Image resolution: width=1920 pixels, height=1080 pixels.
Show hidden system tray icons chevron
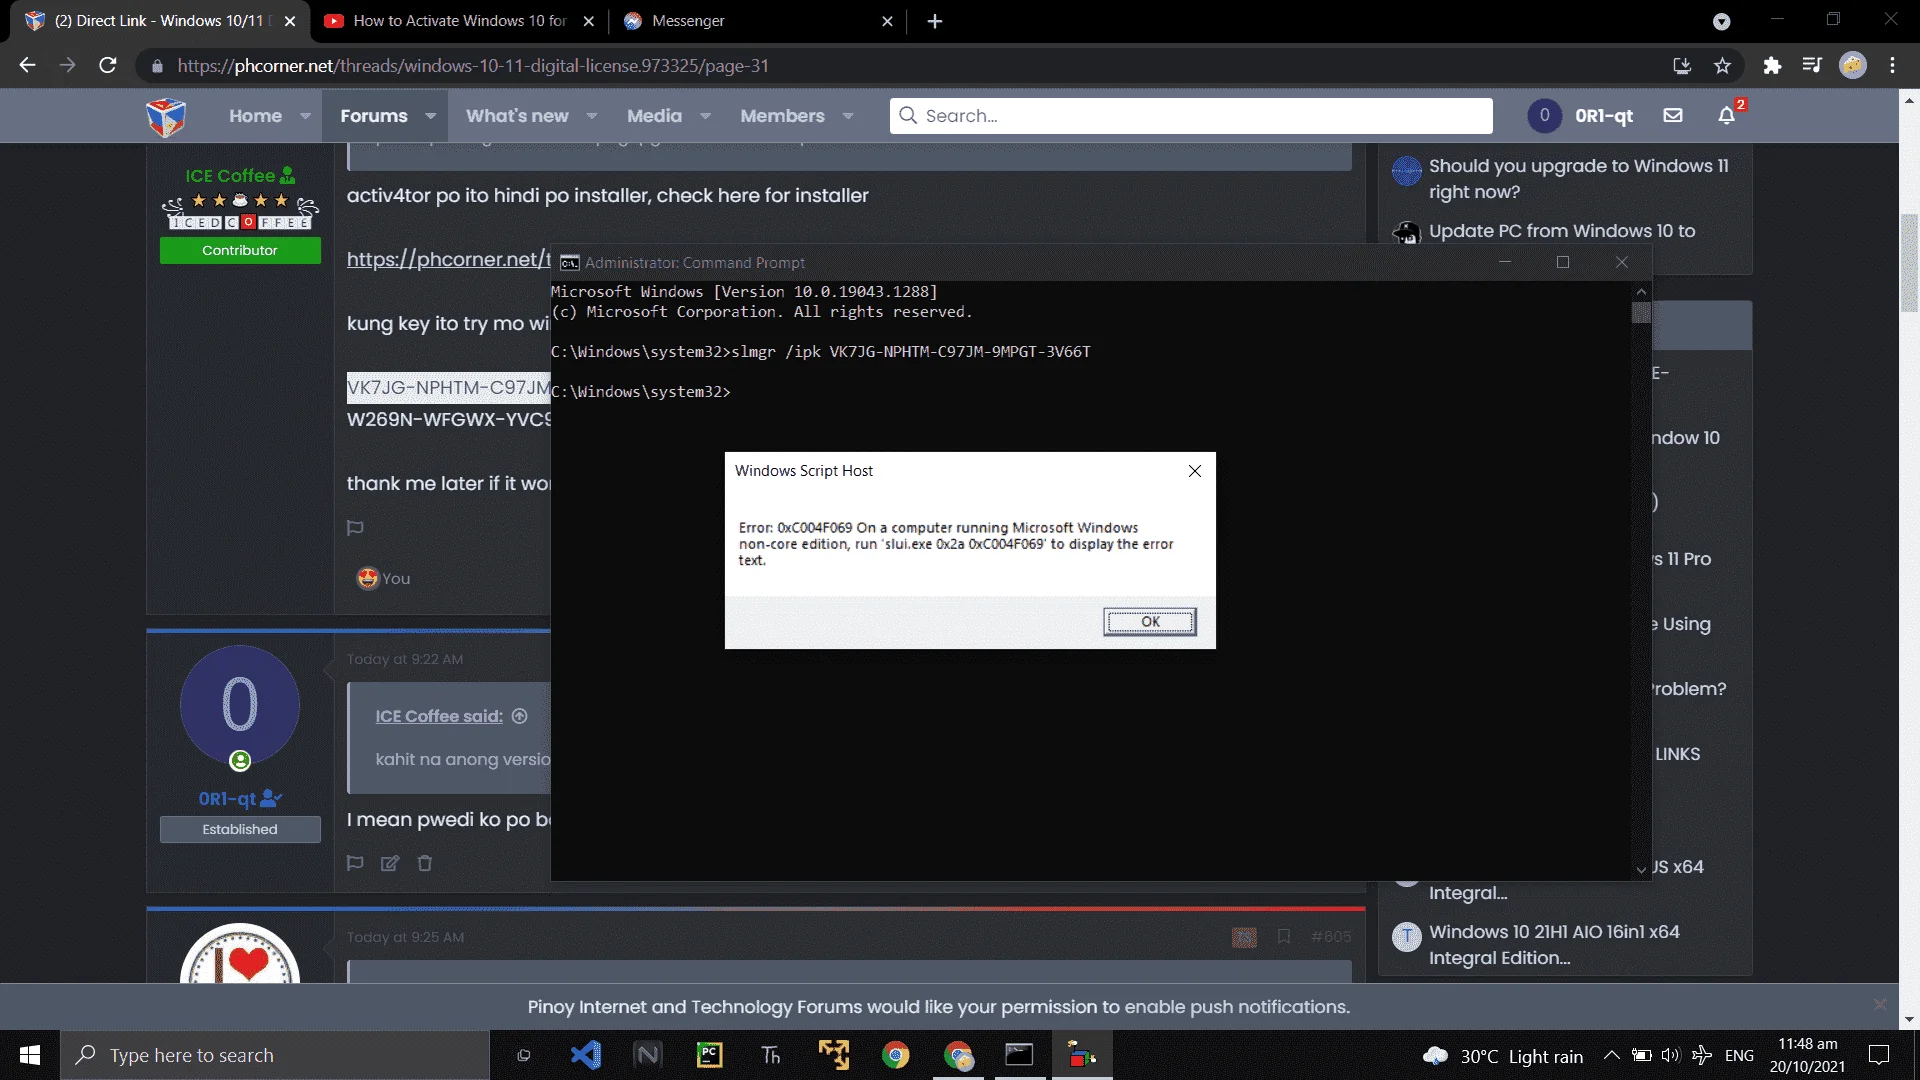coord(1611,1055)
